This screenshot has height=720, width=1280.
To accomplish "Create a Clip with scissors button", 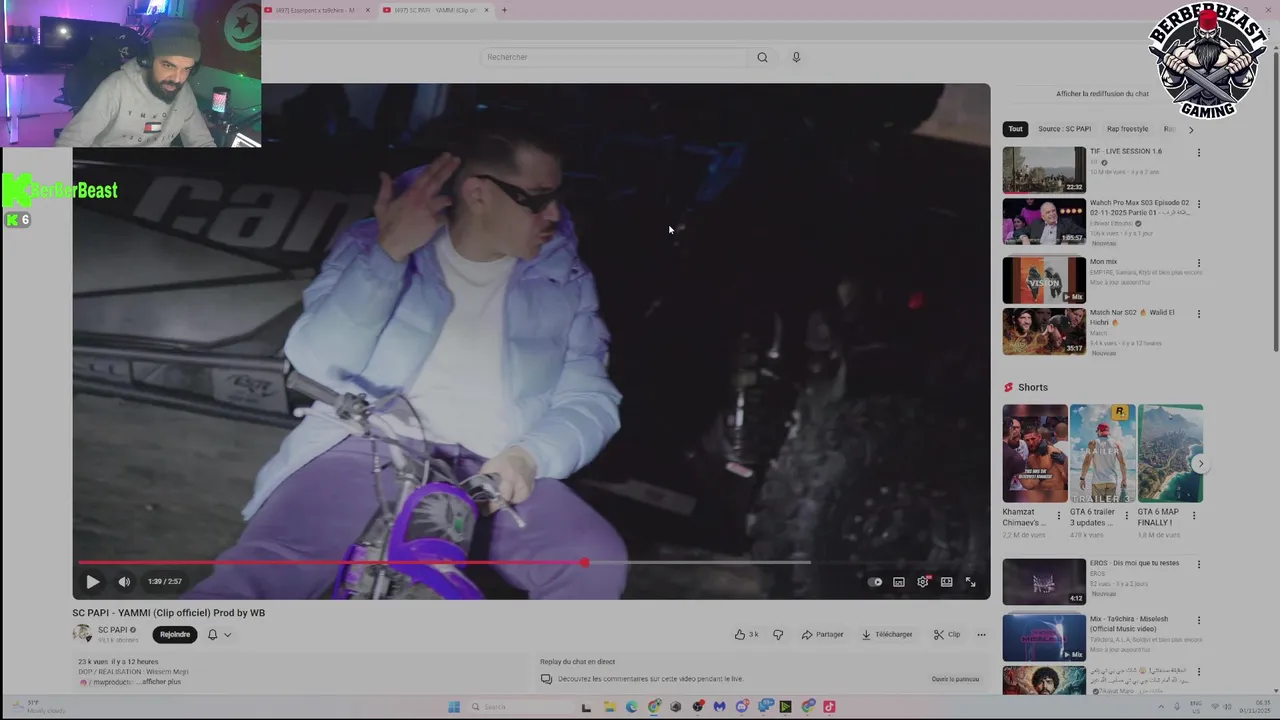I will (947, 634).
